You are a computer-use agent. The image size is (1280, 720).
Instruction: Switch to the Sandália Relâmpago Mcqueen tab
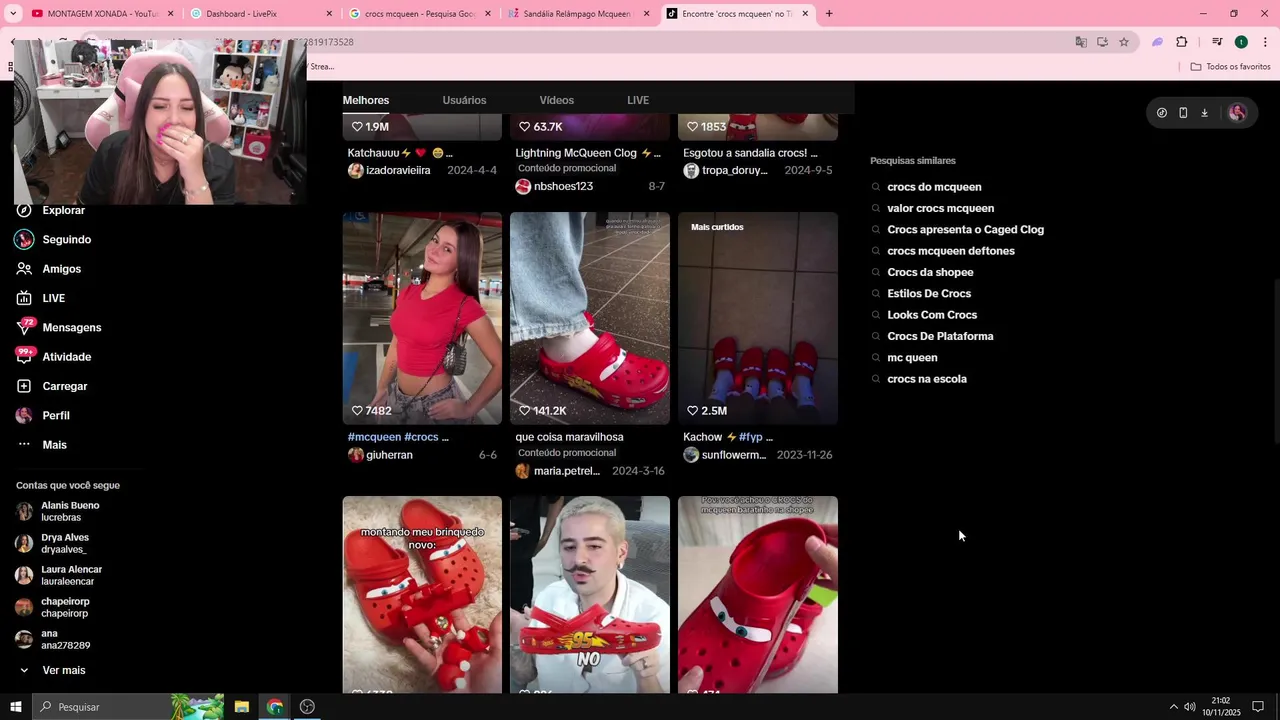coord(578,14)
